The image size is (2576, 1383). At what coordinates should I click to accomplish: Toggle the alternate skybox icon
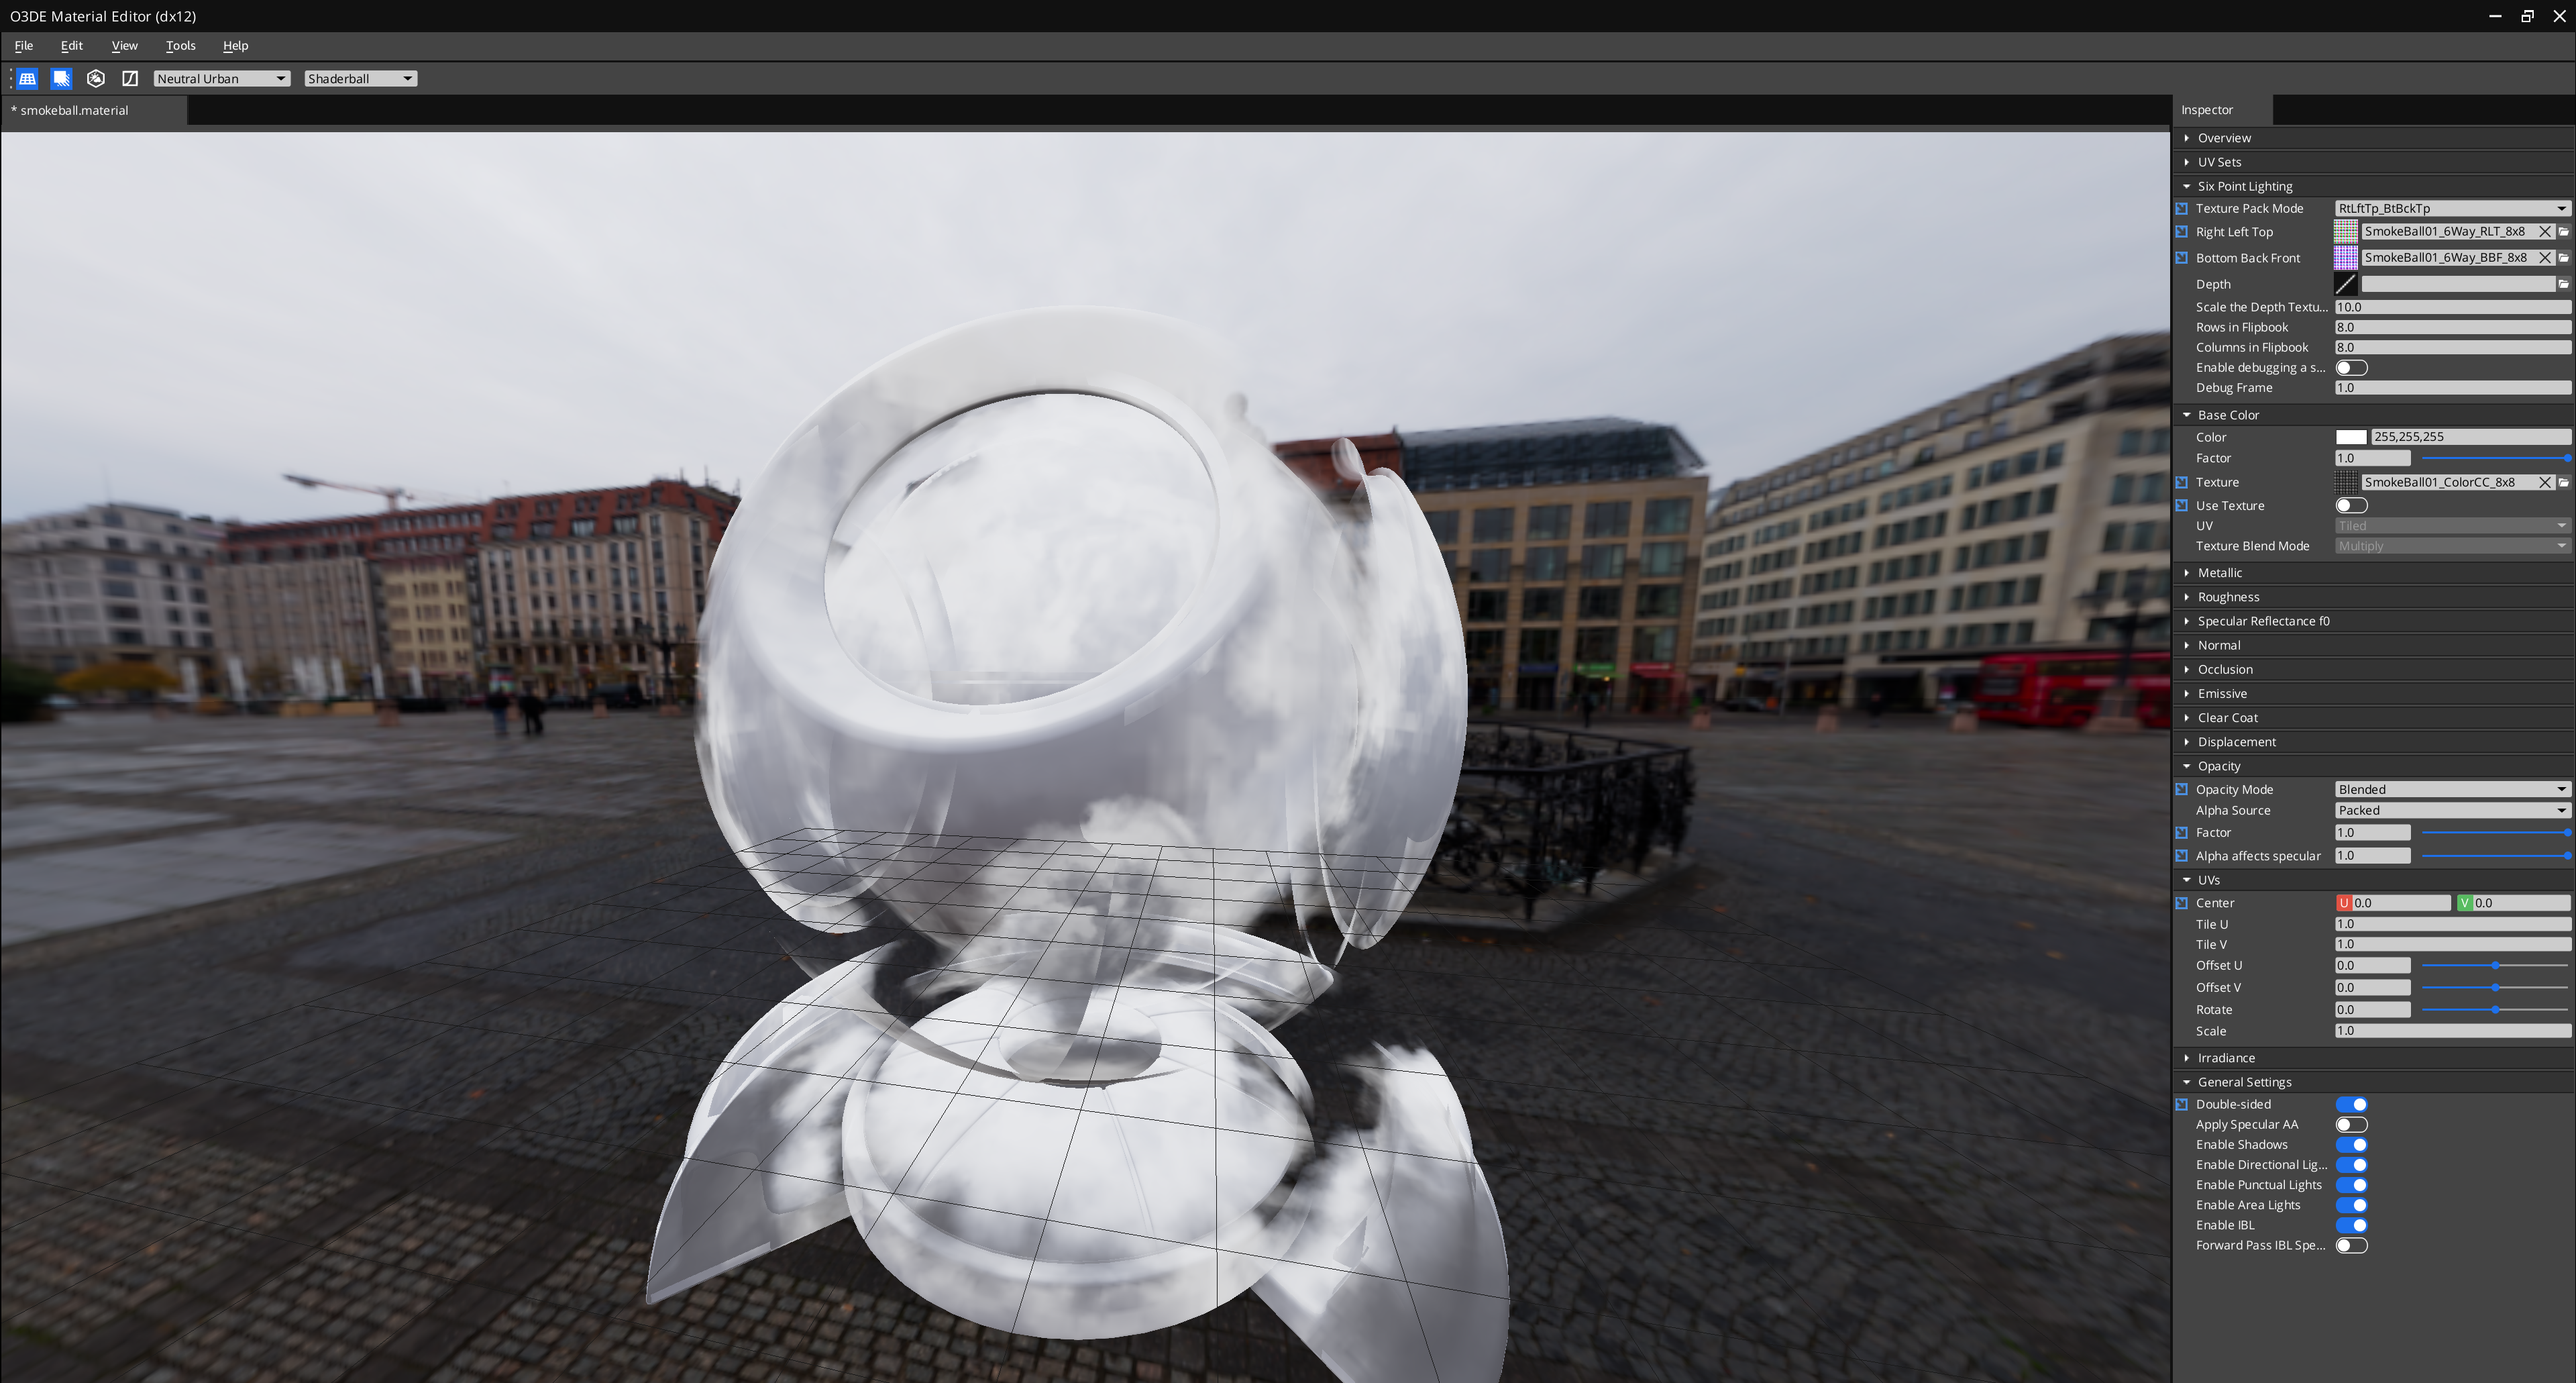coord(96,78)
